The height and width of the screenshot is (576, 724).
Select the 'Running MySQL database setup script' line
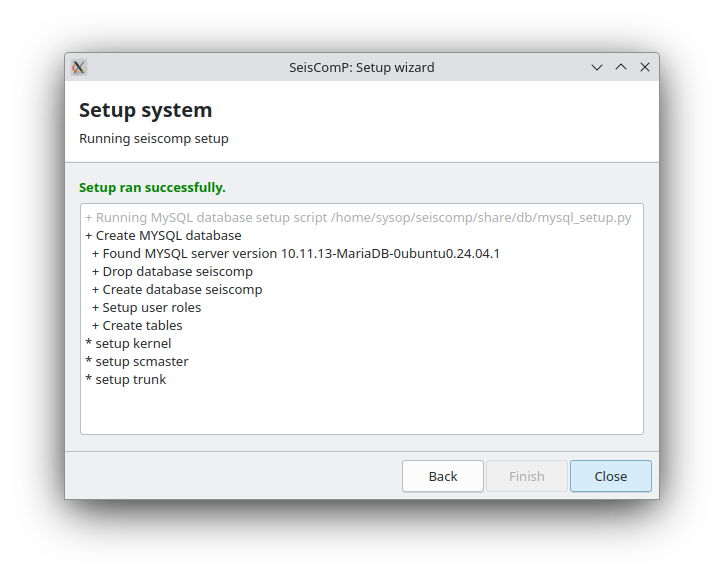tap(358, 218)
